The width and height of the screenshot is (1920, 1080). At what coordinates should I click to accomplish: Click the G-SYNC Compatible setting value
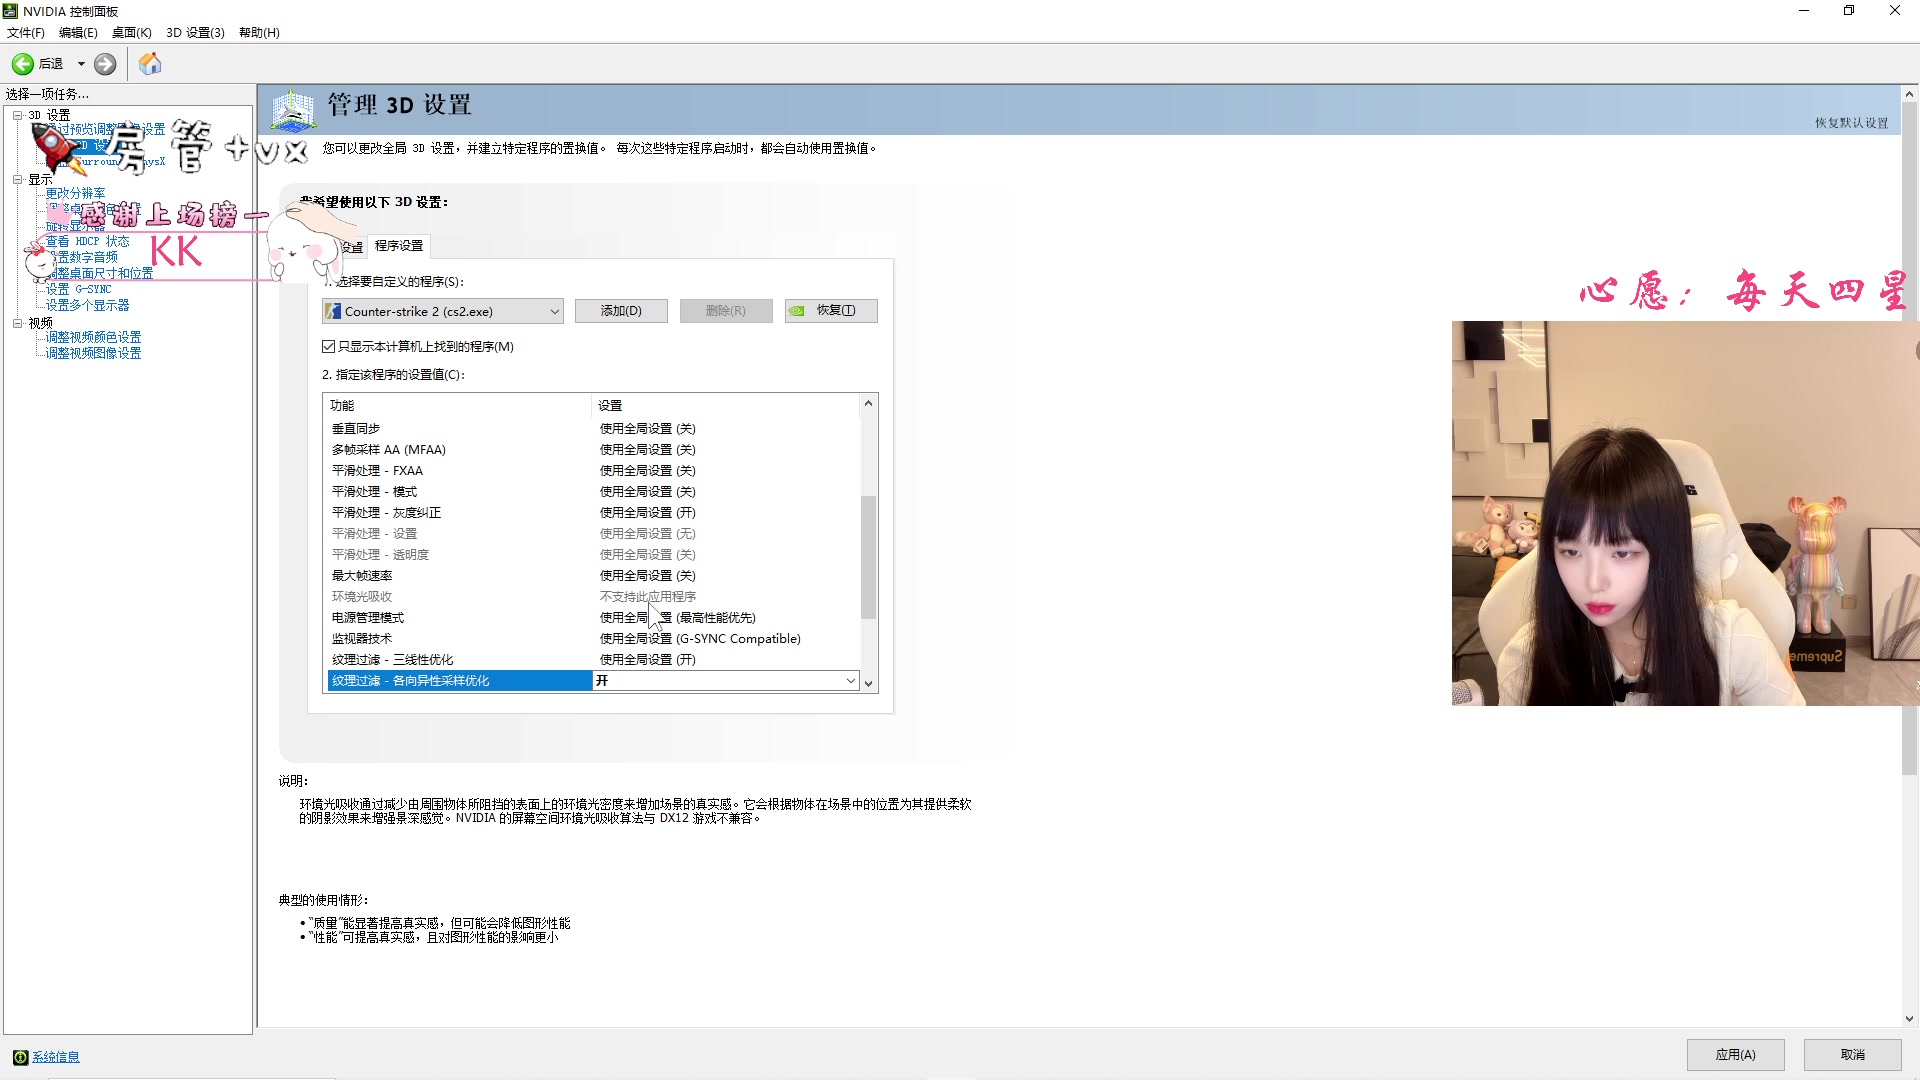(700, 639)
